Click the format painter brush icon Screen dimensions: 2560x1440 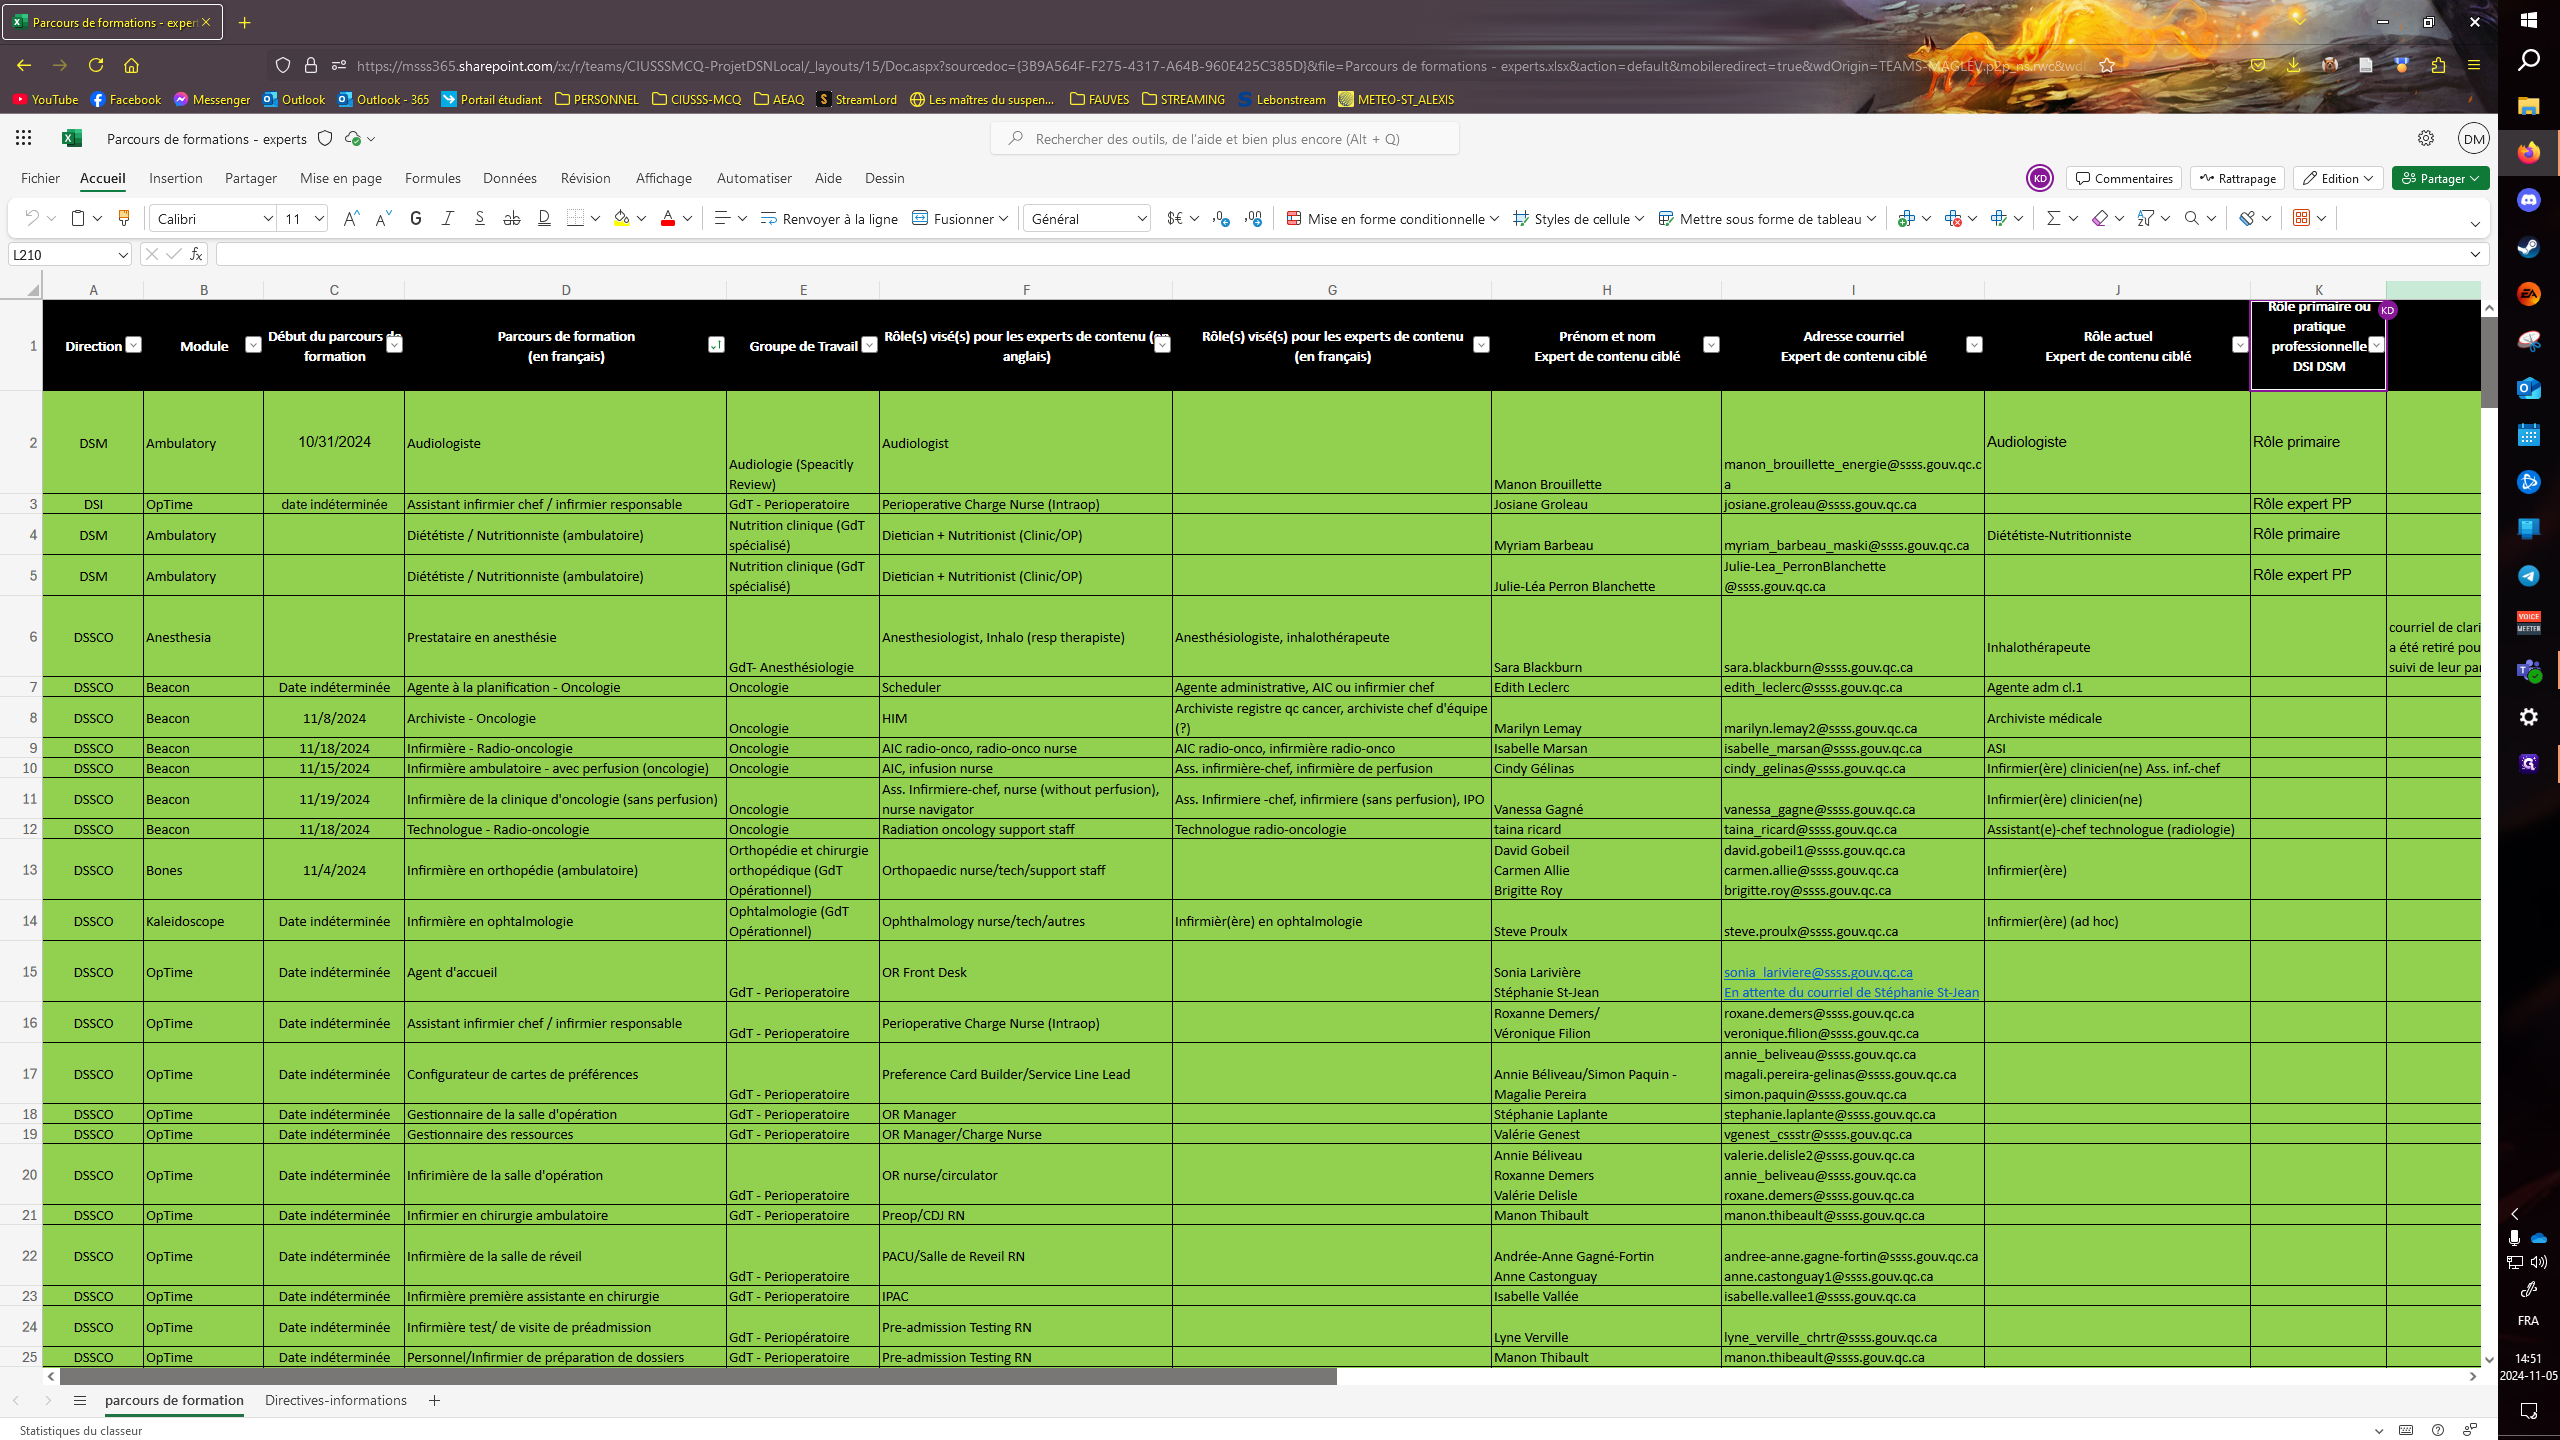point(124,218)
